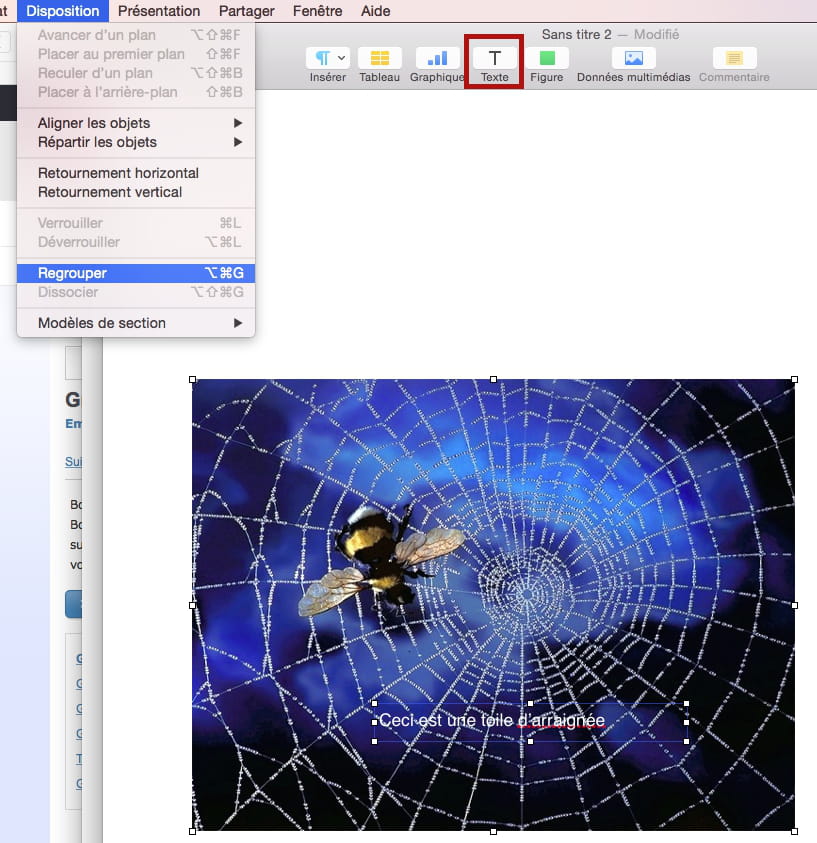The height and width of the screenshot is (843, 817).
Task: Expand Répartir les objets submenu
Action: point(136,142)
